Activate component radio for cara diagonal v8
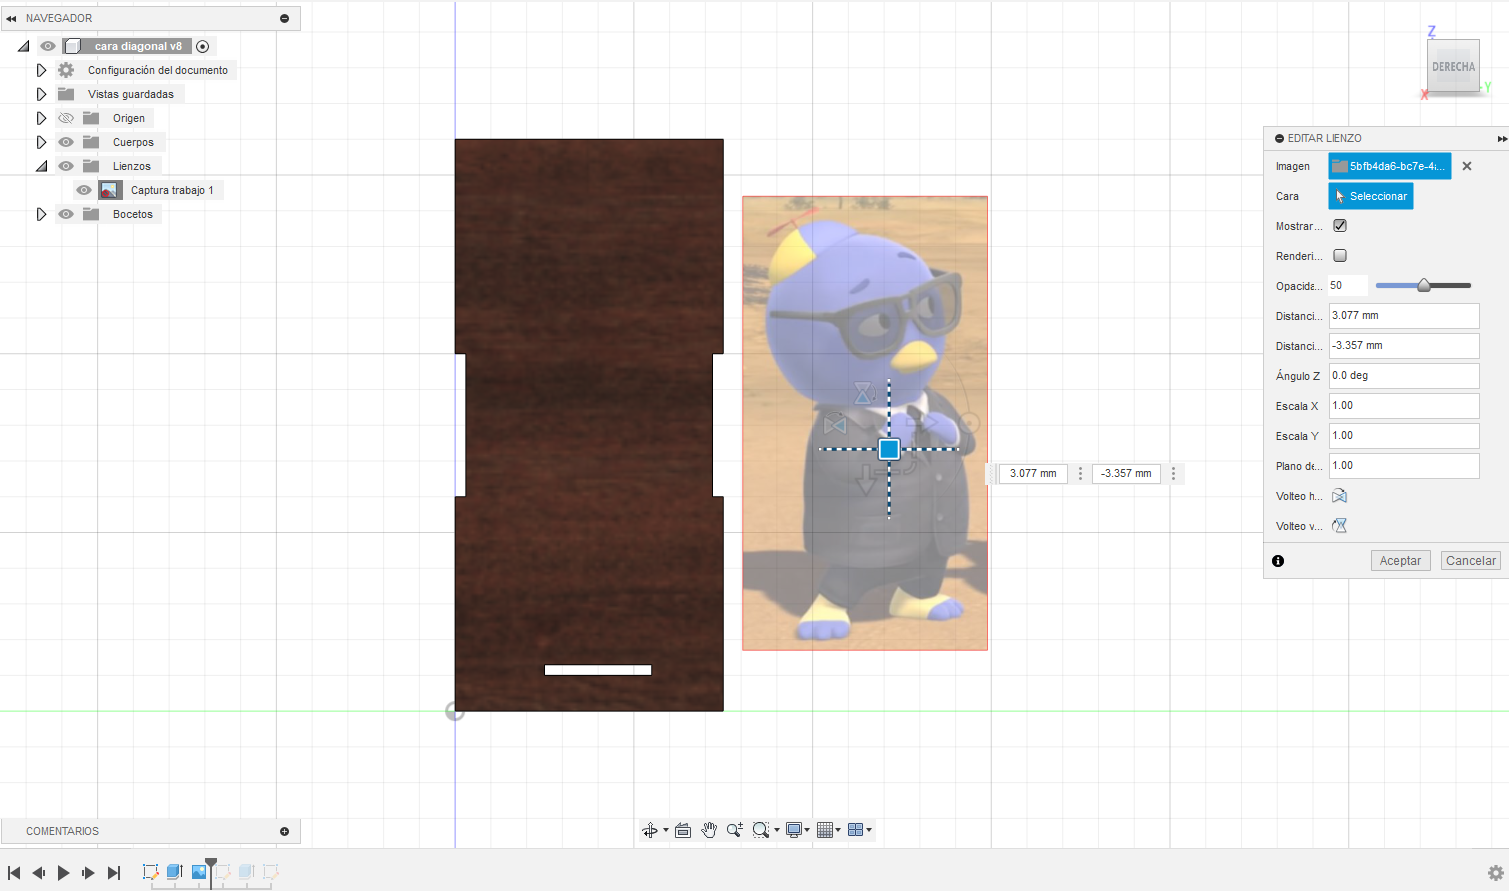 click(203, 46)
